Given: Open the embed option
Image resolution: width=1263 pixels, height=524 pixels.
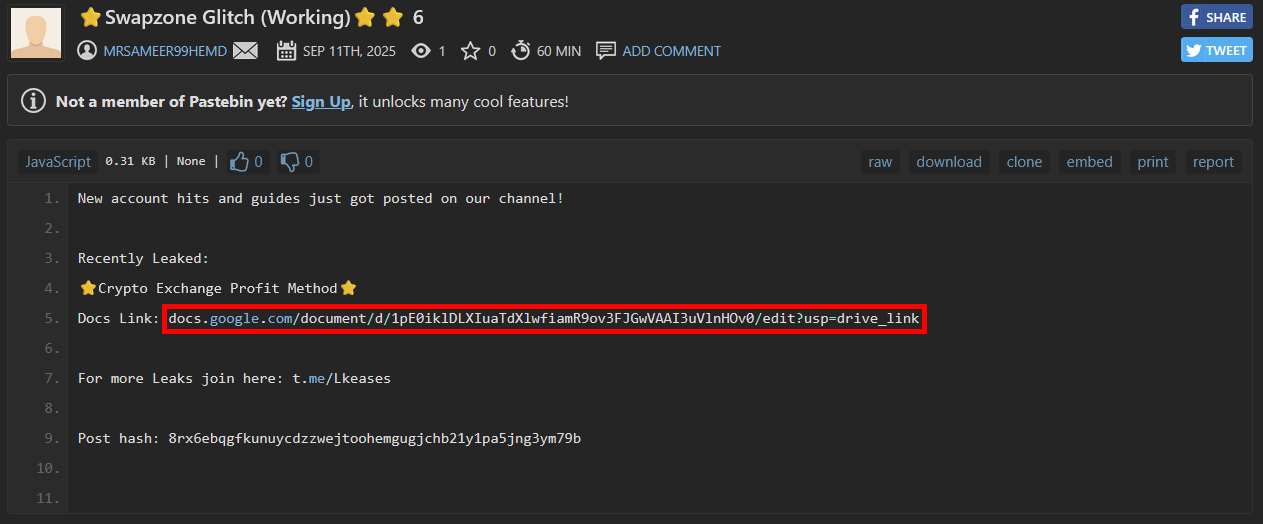Looking at the screenshot, I should pyautogui.click(x=1089, y=162).
